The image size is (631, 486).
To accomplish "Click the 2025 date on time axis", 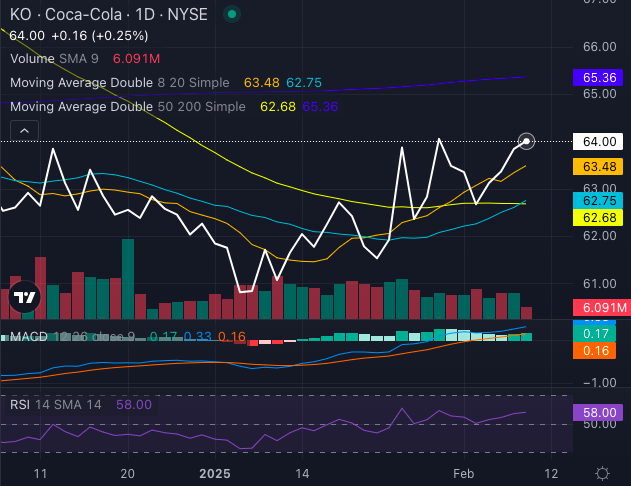I will pos(214,472).
